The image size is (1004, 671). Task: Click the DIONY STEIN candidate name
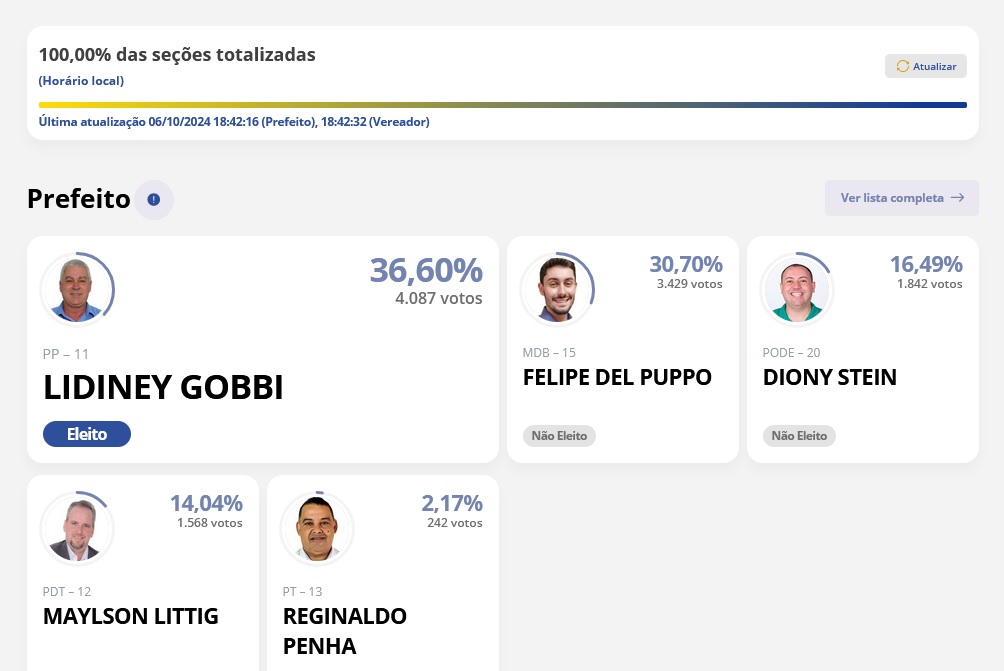[x=829, y=378]
